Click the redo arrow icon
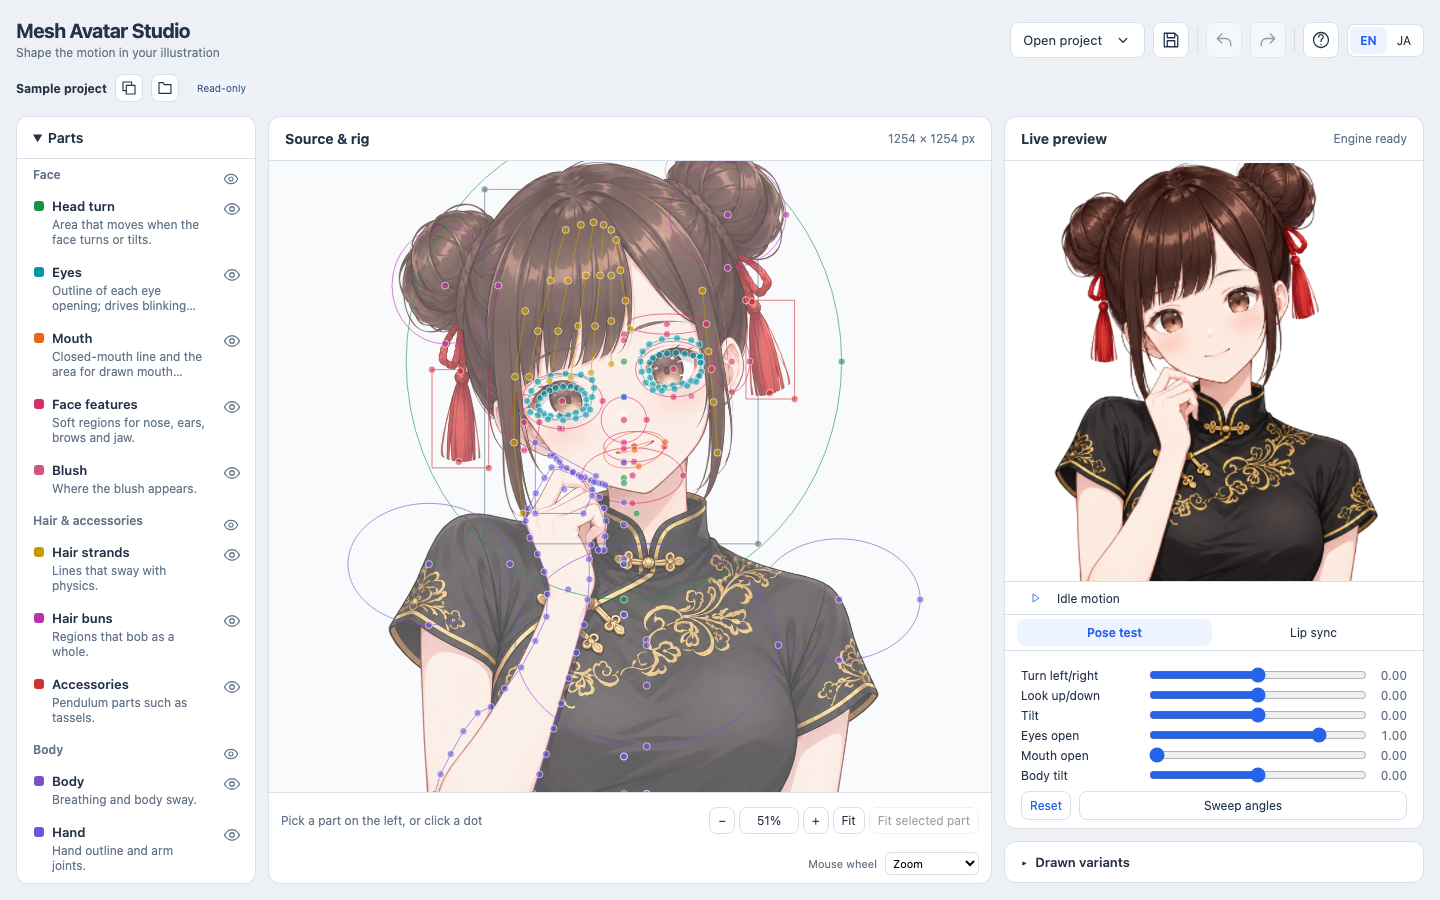The height and width of the screenshot is (900, 1440). (x=1268, y=40)
